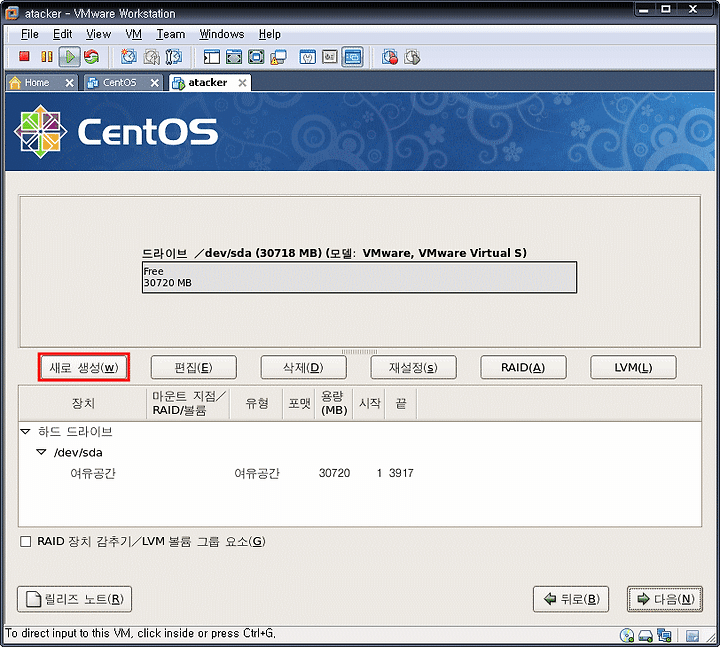The height and width of the screenshot is (647, 720).
Task: Click the 장치 column header
Action: click(x=83, y=404)
